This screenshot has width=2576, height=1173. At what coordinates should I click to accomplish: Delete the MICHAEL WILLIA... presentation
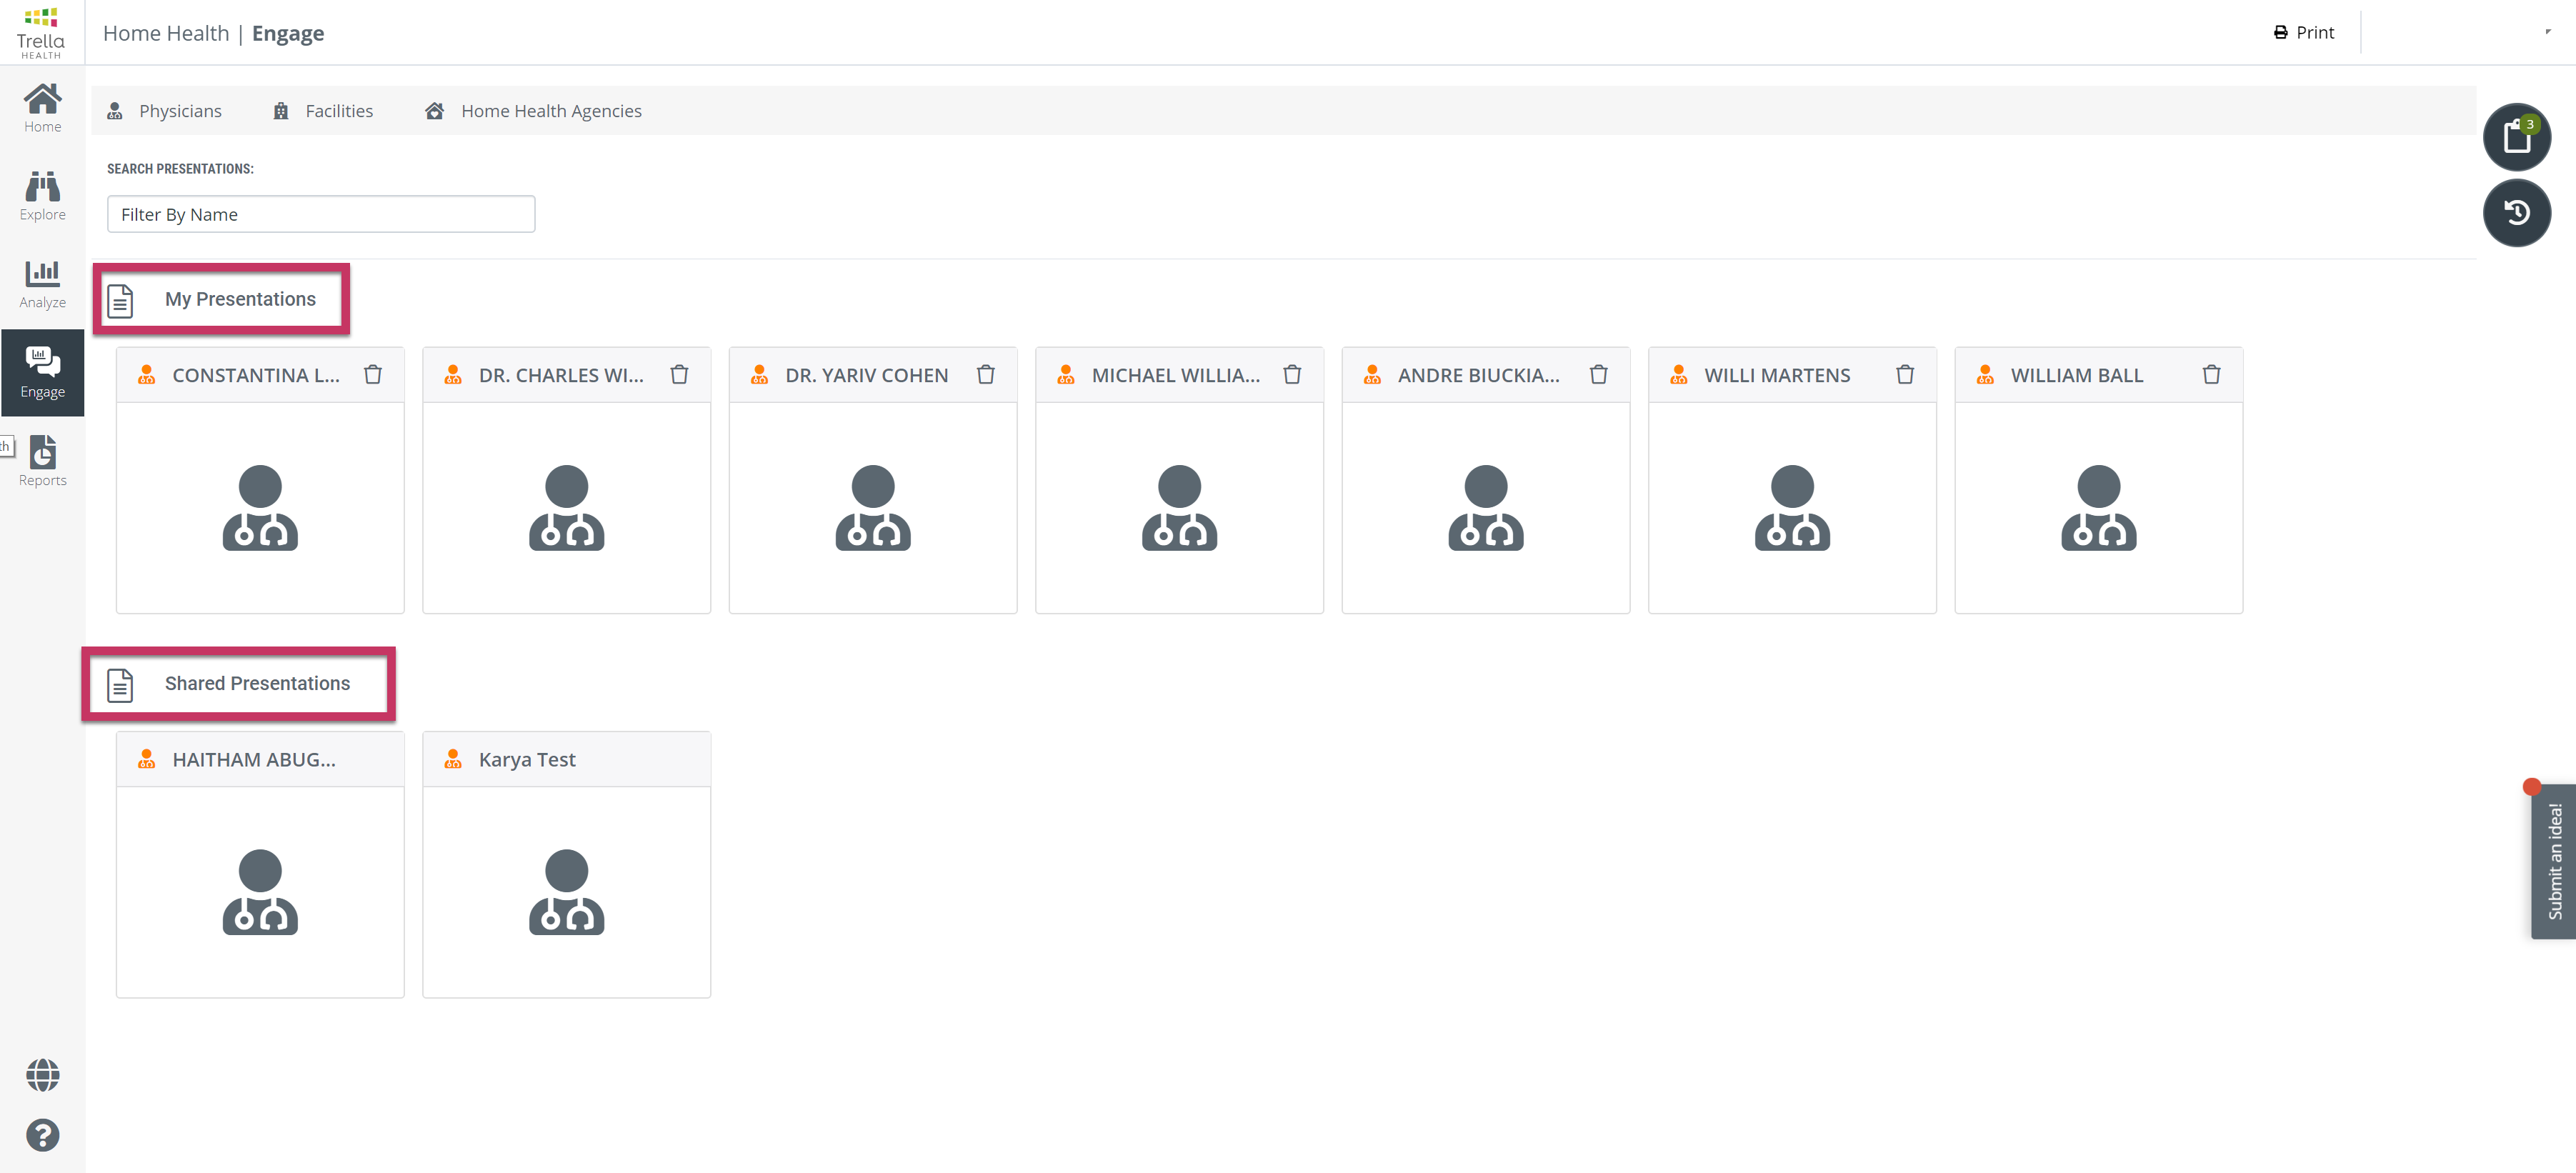[x=1292, y=375]
